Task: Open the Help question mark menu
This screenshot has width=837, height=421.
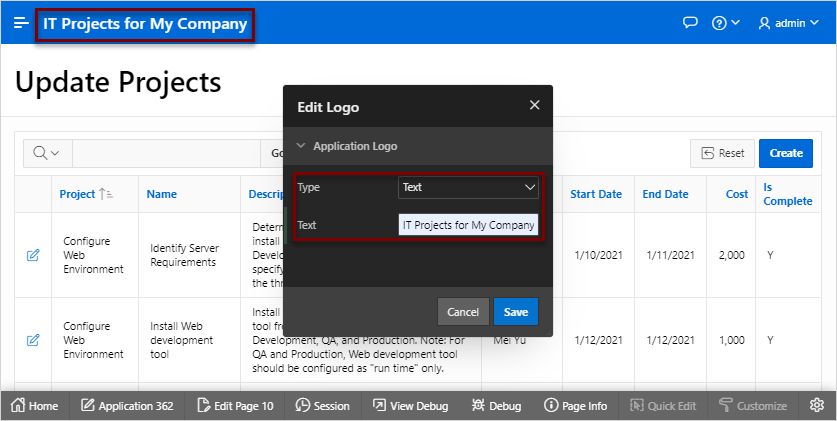Action: [x=725, y=23]
